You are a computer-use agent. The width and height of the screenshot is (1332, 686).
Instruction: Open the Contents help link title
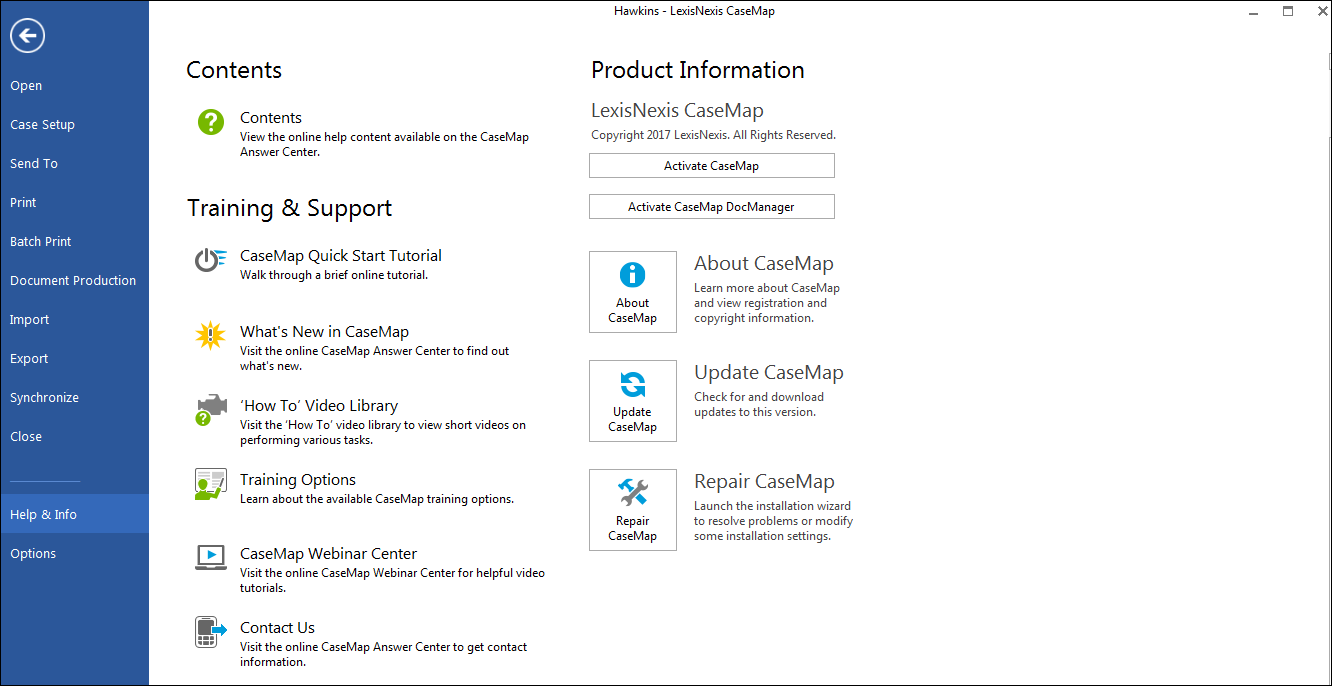(x=271, y=118)
